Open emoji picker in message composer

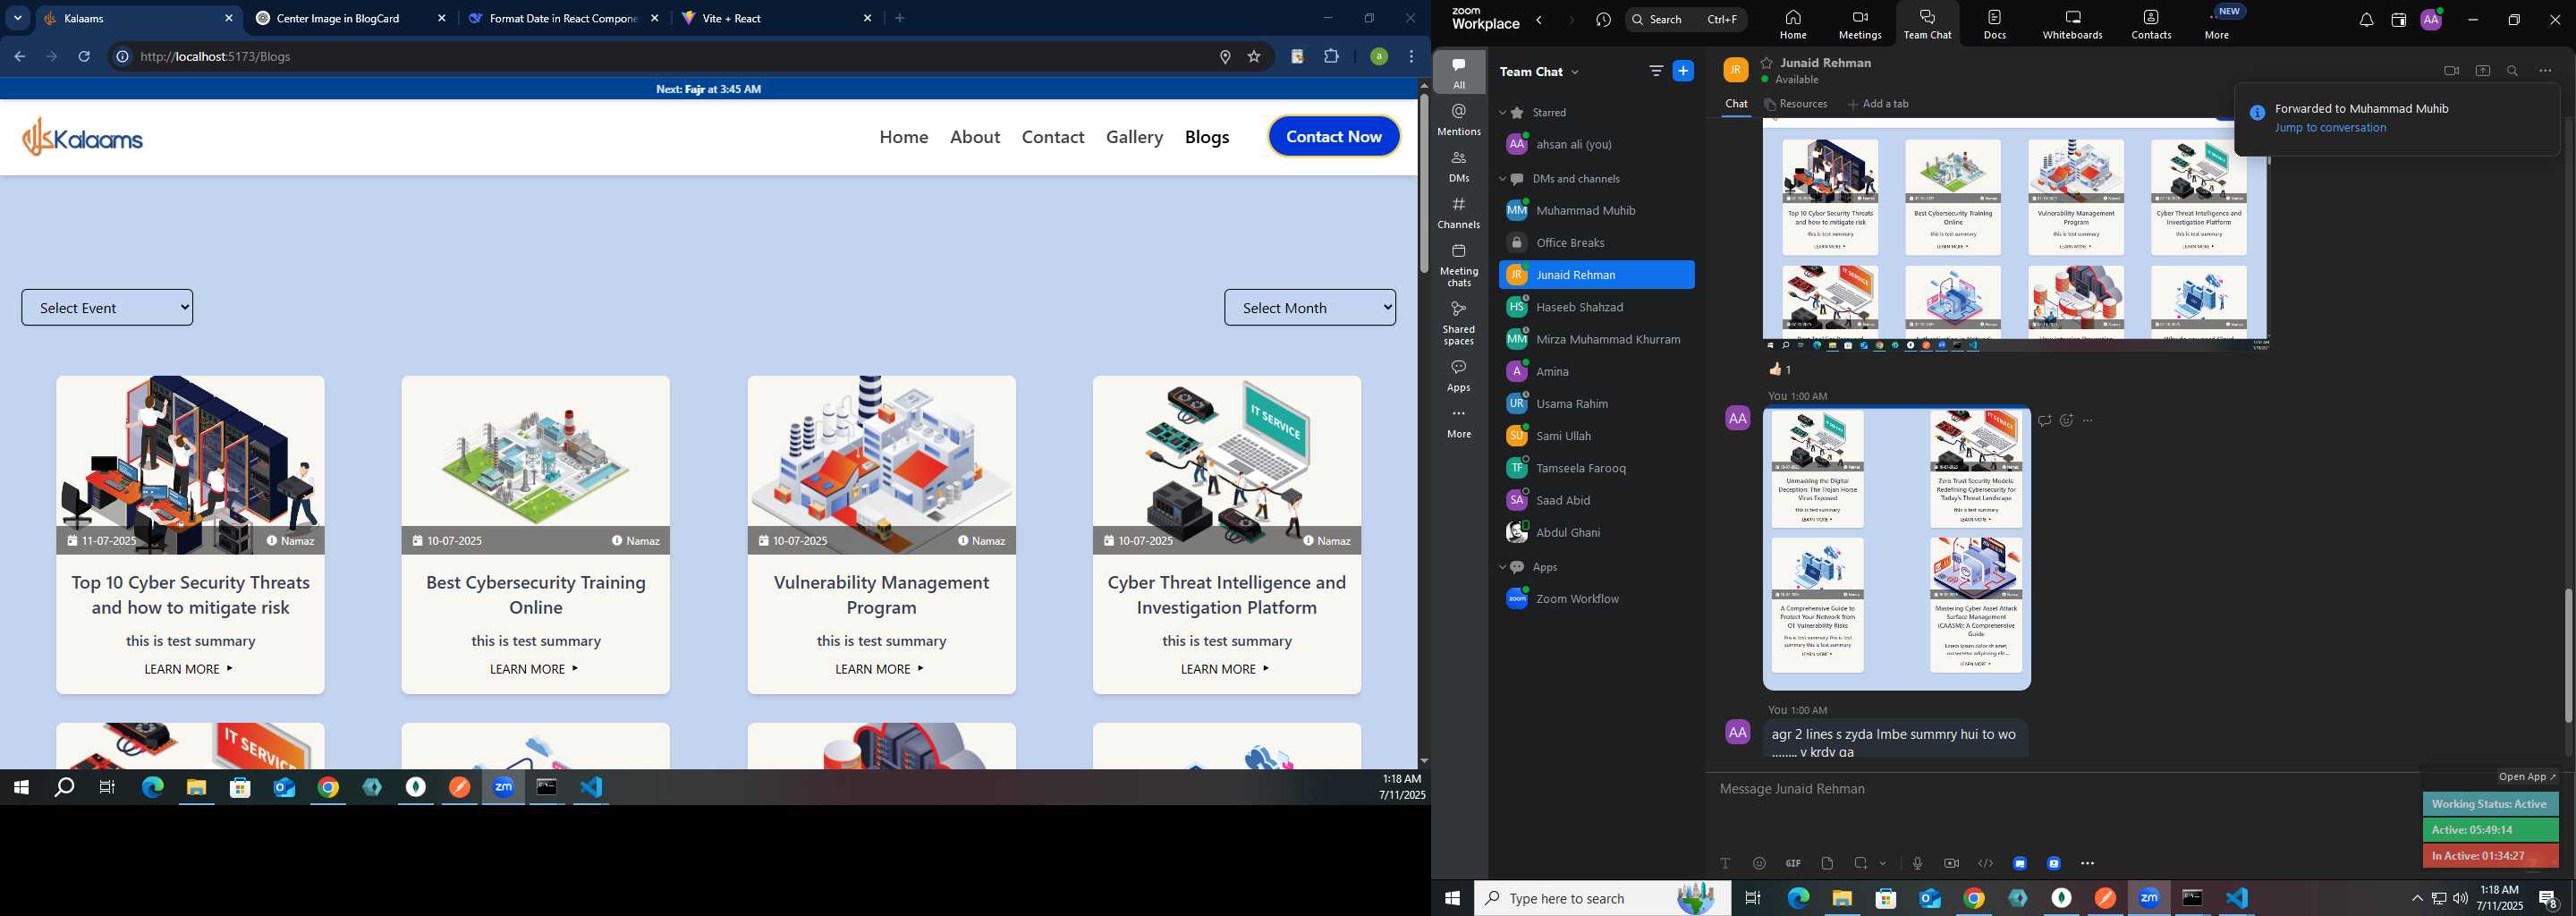tap(1759, 863)
